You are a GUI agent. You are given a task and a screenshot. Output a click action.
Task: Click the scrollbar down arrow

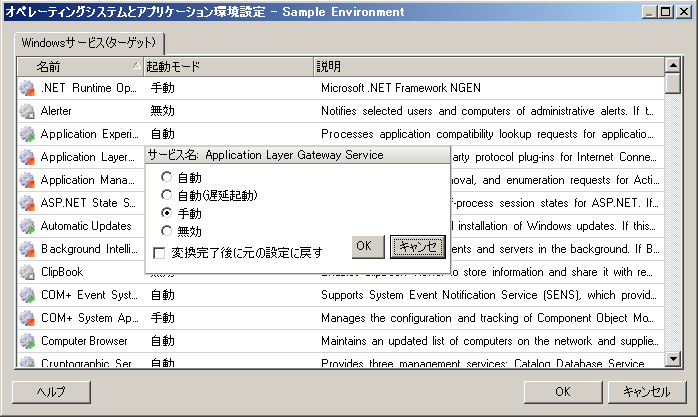click(x=673, y=362)
